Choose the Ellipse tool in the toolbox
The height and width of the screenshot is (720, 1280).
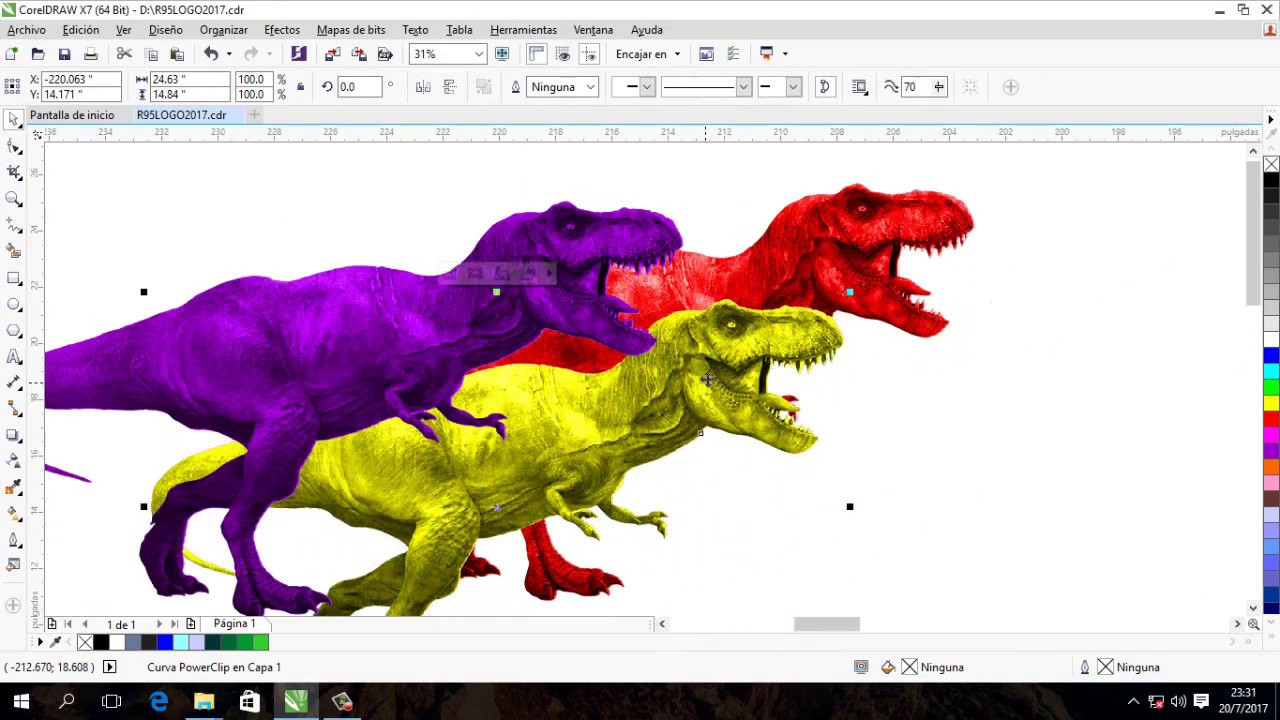coord(14,304)
